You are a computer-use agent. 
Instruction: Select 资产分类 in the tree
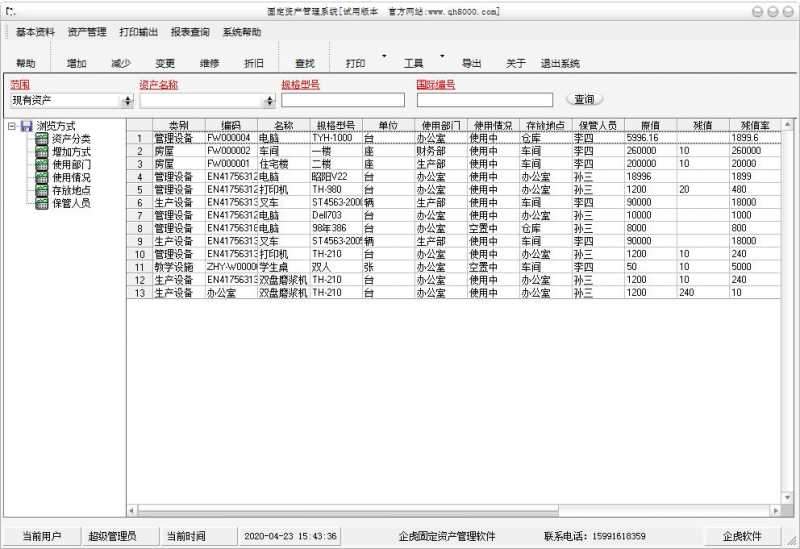click(x=71, y=139)
